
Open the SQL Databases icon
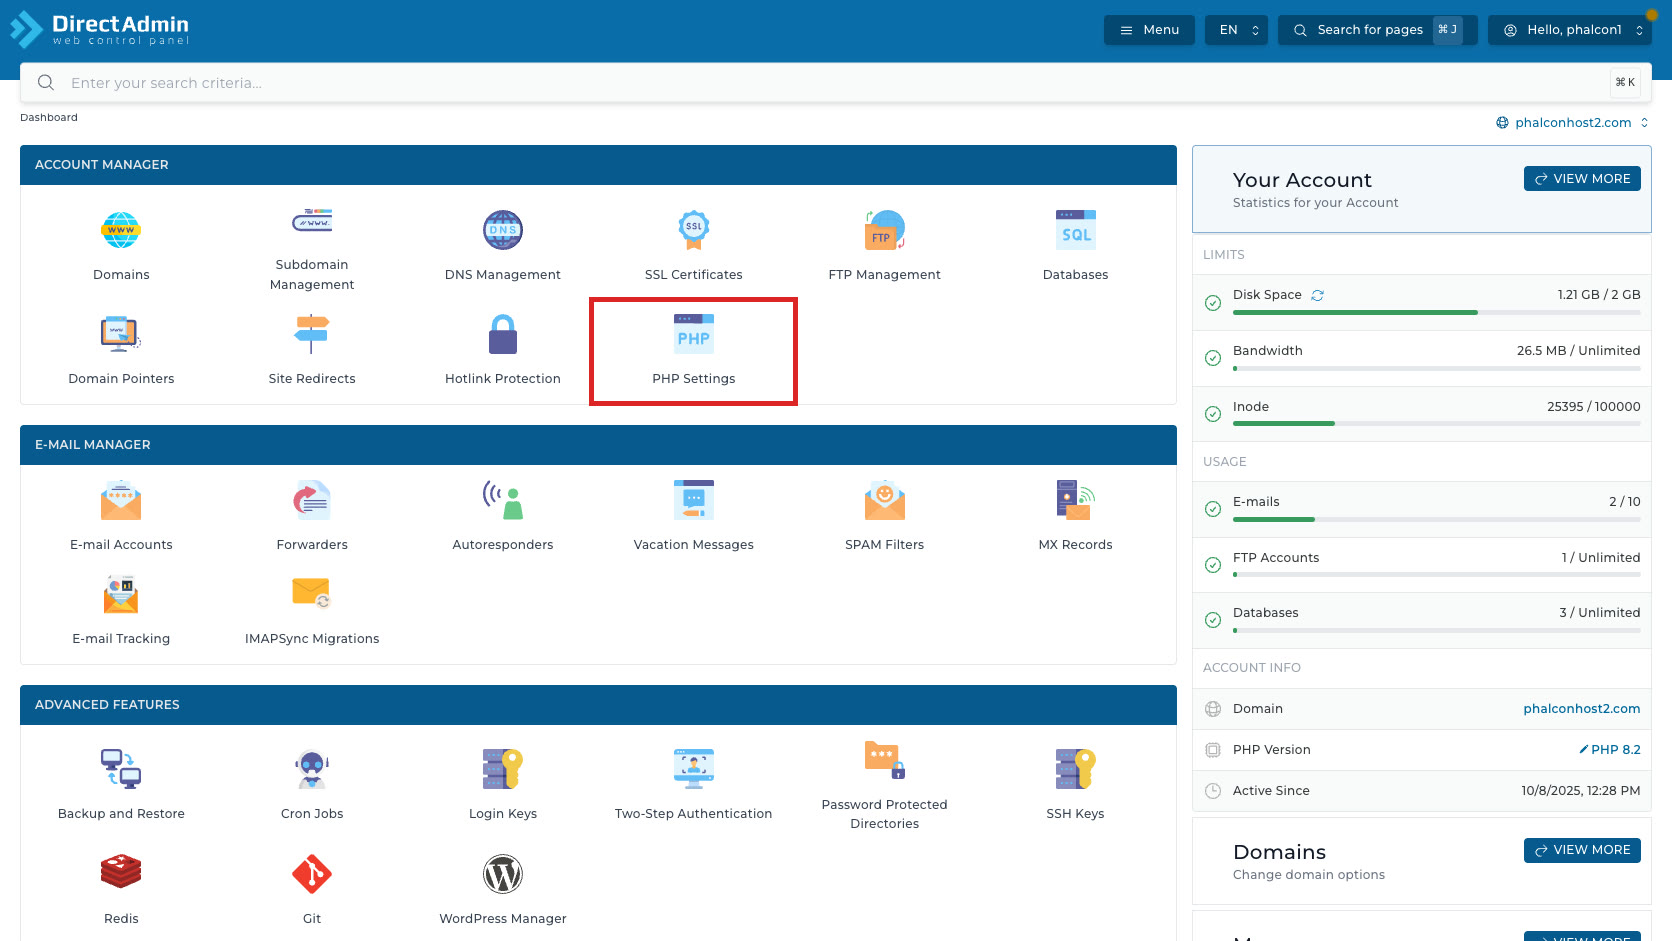click(x=1076, y=231)
